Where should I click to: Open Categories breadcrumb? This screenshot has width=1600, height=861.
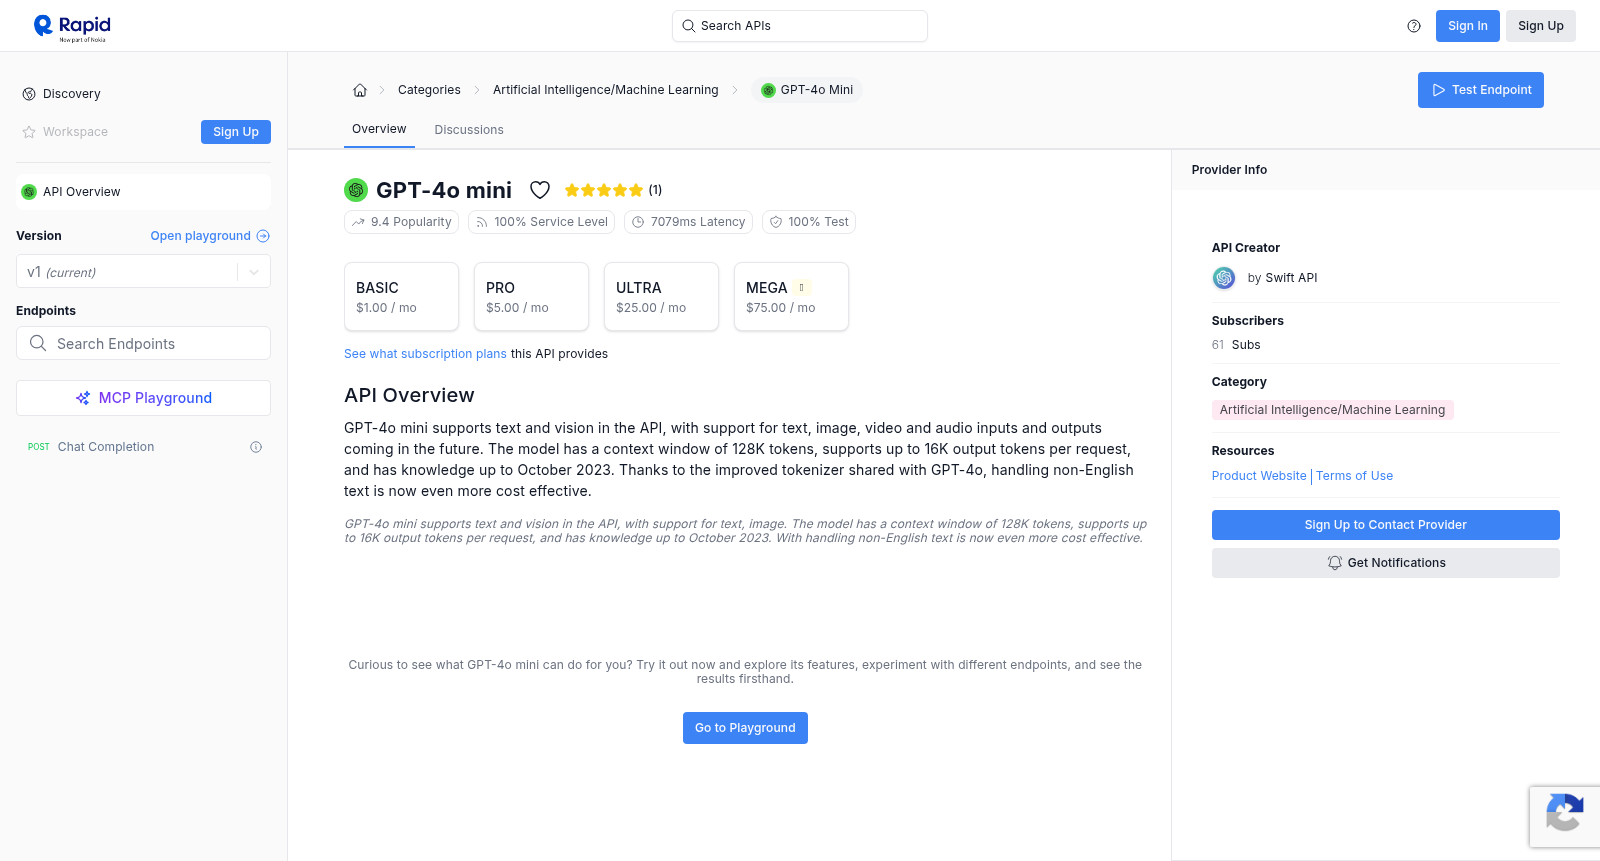coord(429,90)
